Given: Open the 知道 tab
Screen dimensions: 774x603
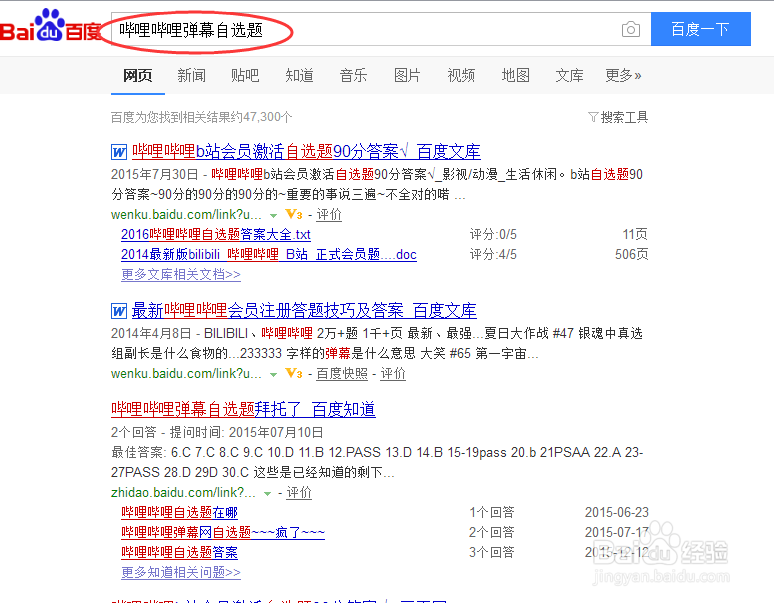Looking at the screenshot, I should [299, 75].
